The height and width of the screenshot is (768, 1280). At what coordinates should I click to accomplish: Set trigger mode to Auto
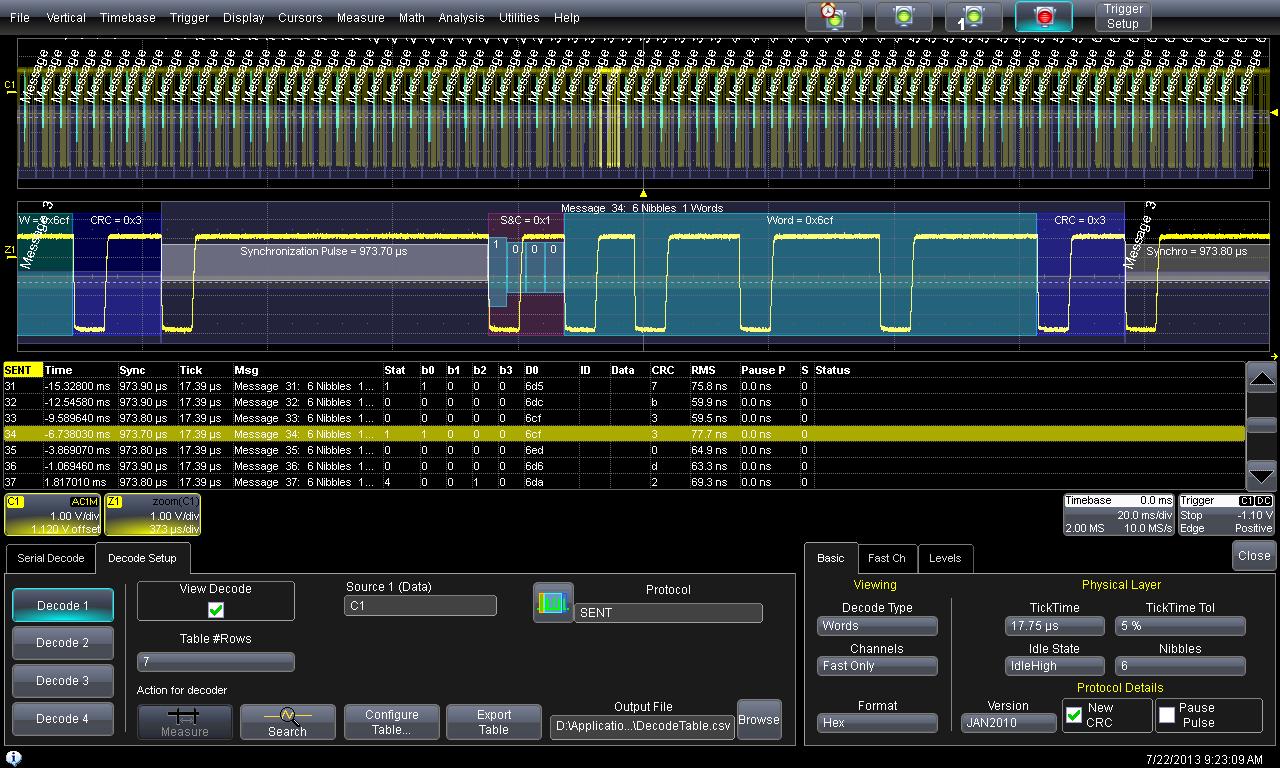tap(833, 17)
